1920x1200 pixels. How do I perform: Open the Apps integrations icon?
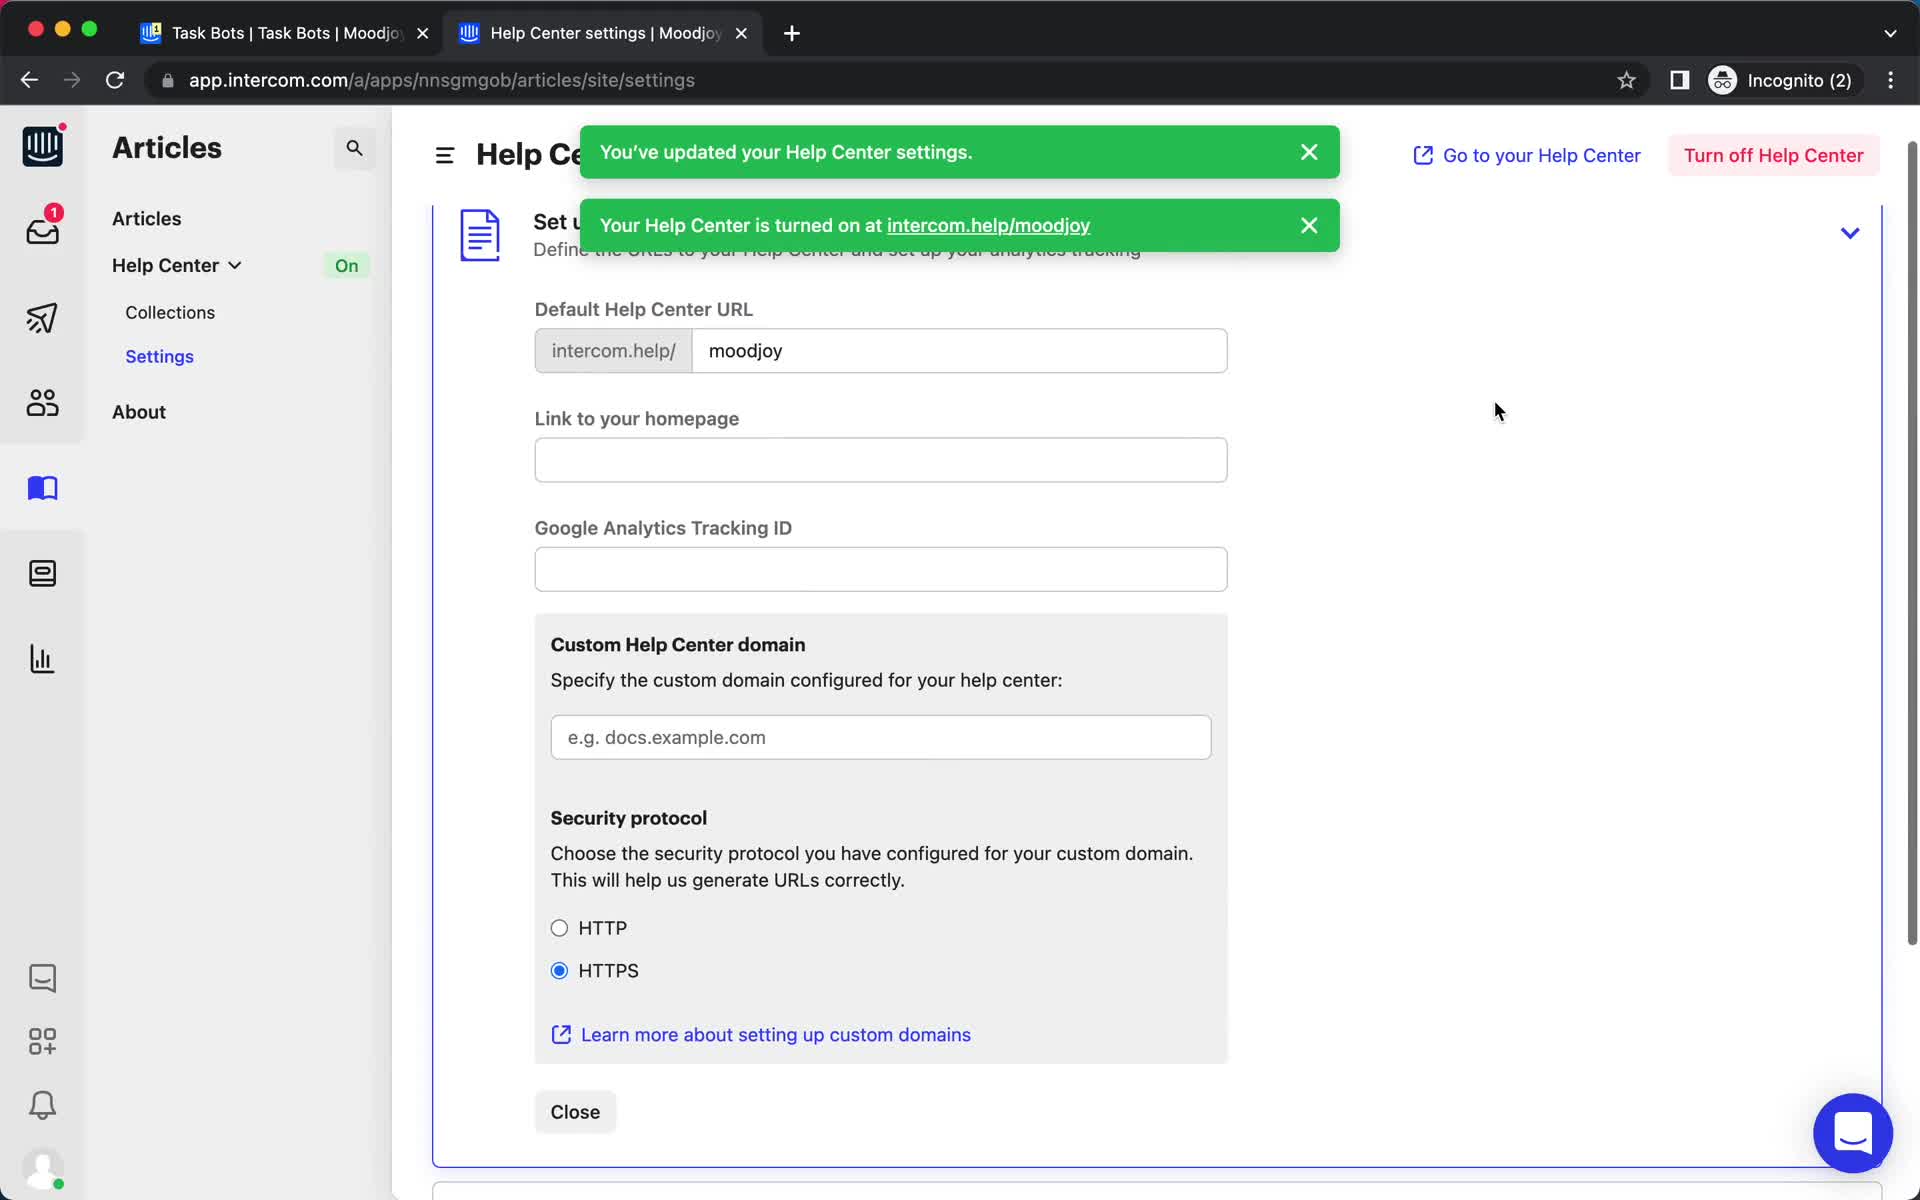(41, 1040)
